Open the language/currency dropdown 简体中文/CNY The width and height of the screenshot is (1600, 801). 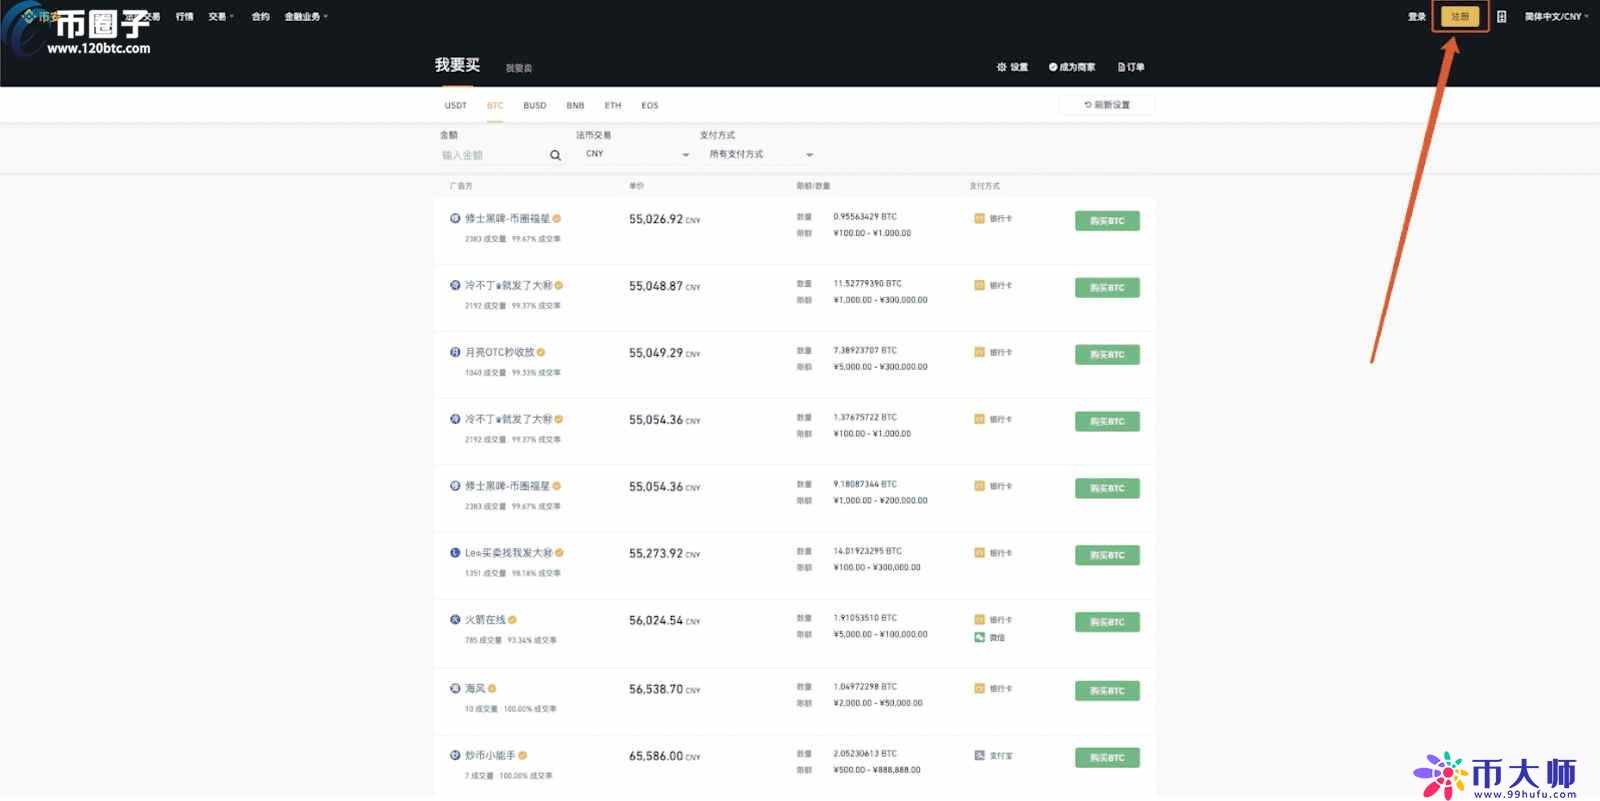pos(1556,17)
